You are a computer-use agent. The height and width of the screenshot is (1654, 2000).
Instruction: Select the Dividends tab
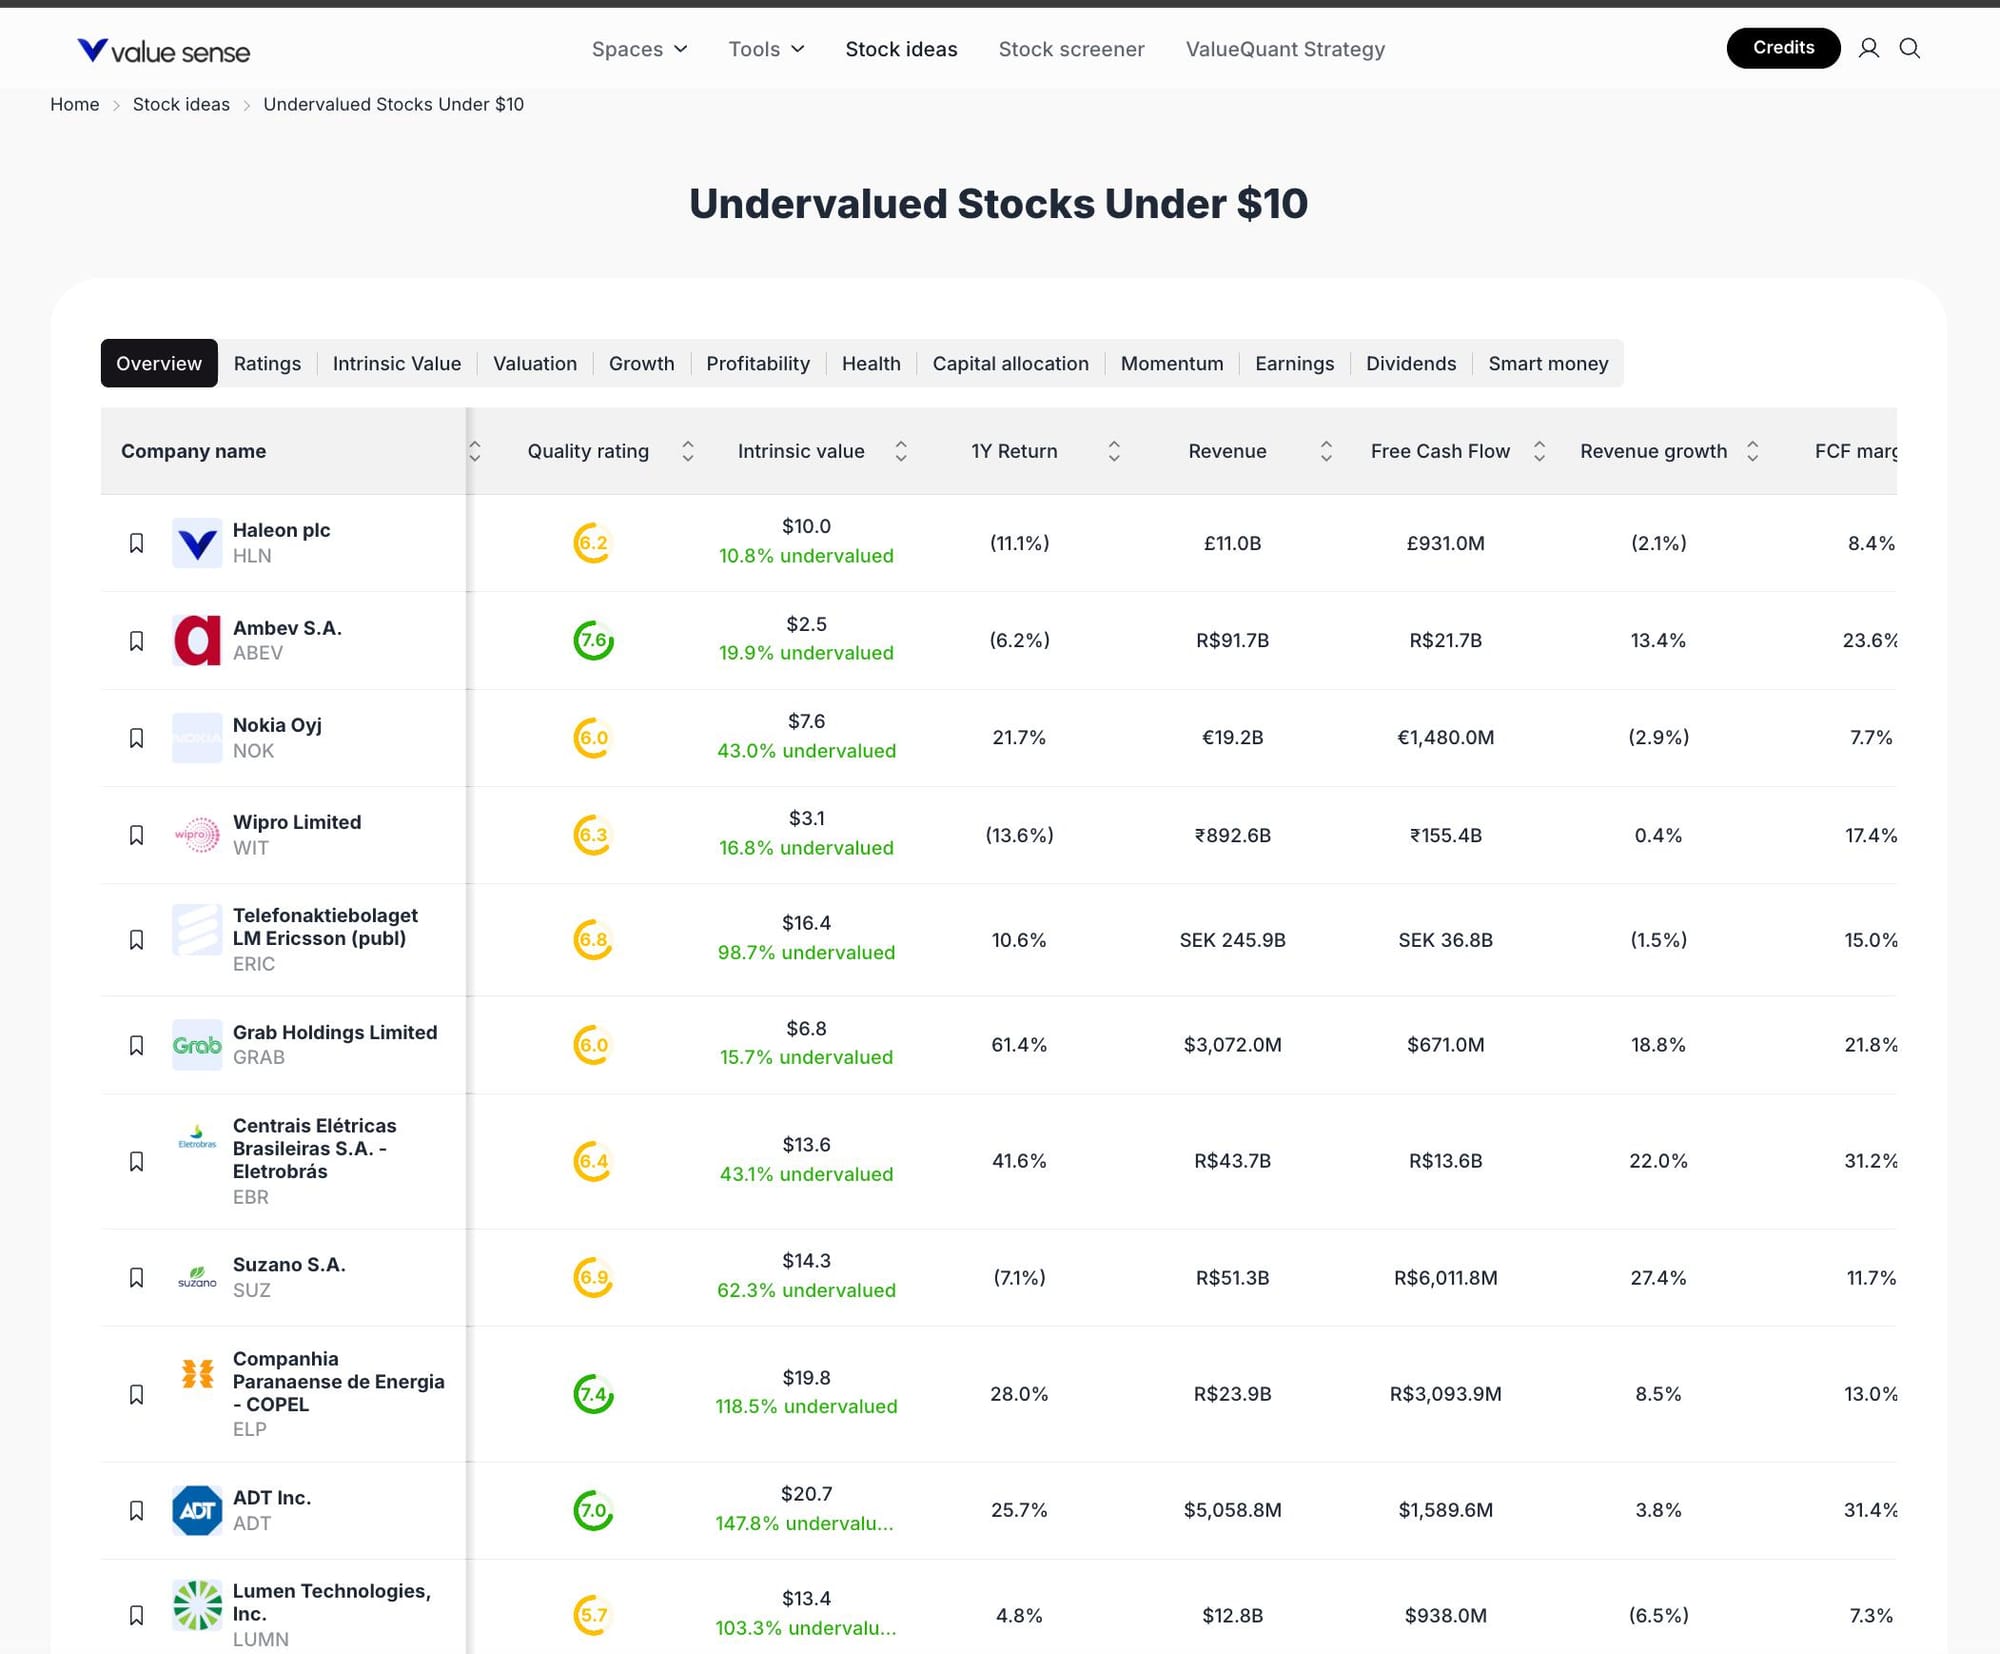pos(1410,364)
